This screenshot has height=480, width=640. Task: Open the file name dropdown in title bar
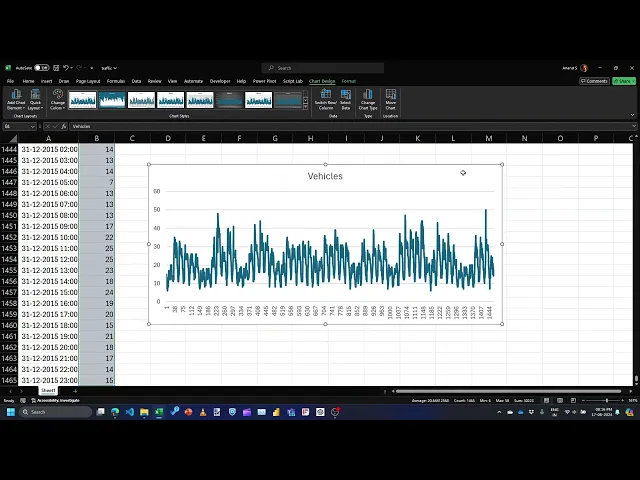(109, 68)
